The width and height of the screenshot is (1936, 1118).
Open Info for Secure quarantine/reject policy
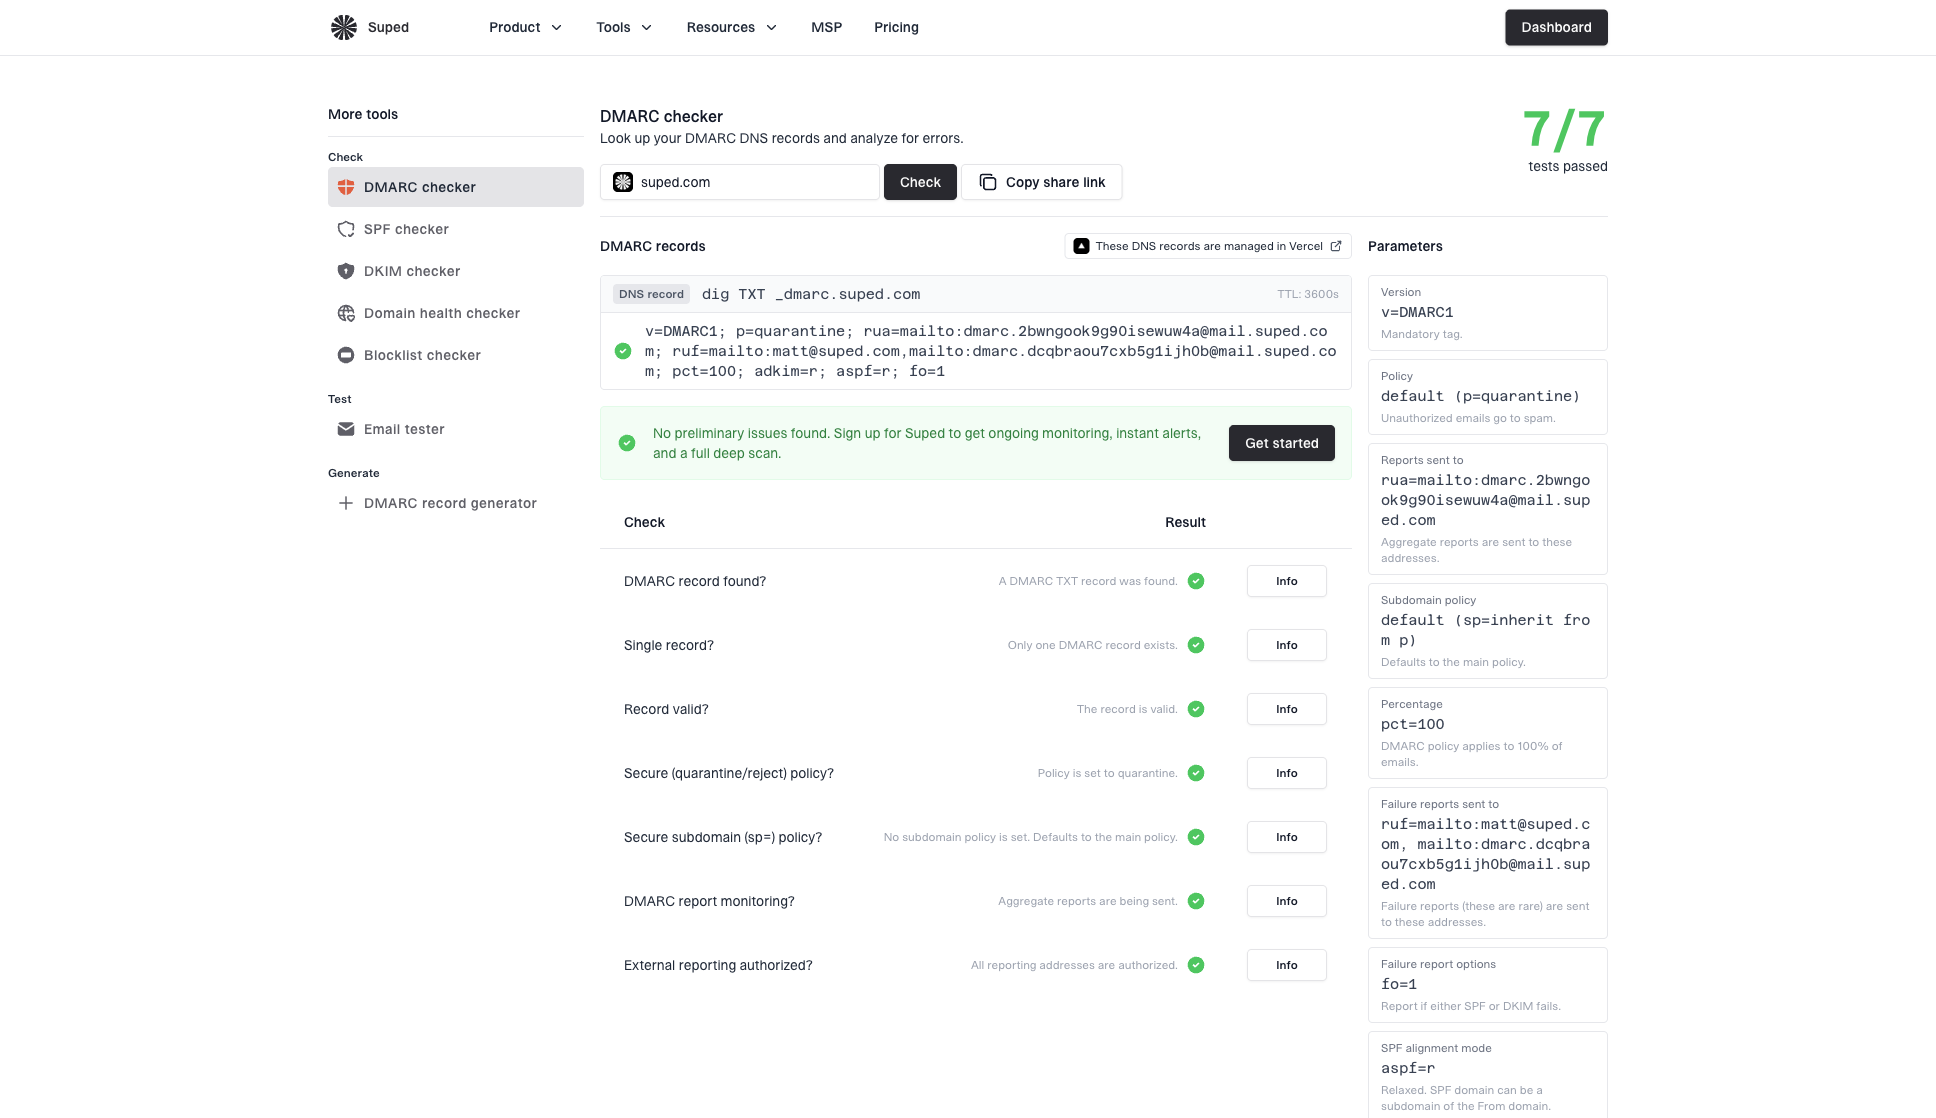coord(1287,773)
